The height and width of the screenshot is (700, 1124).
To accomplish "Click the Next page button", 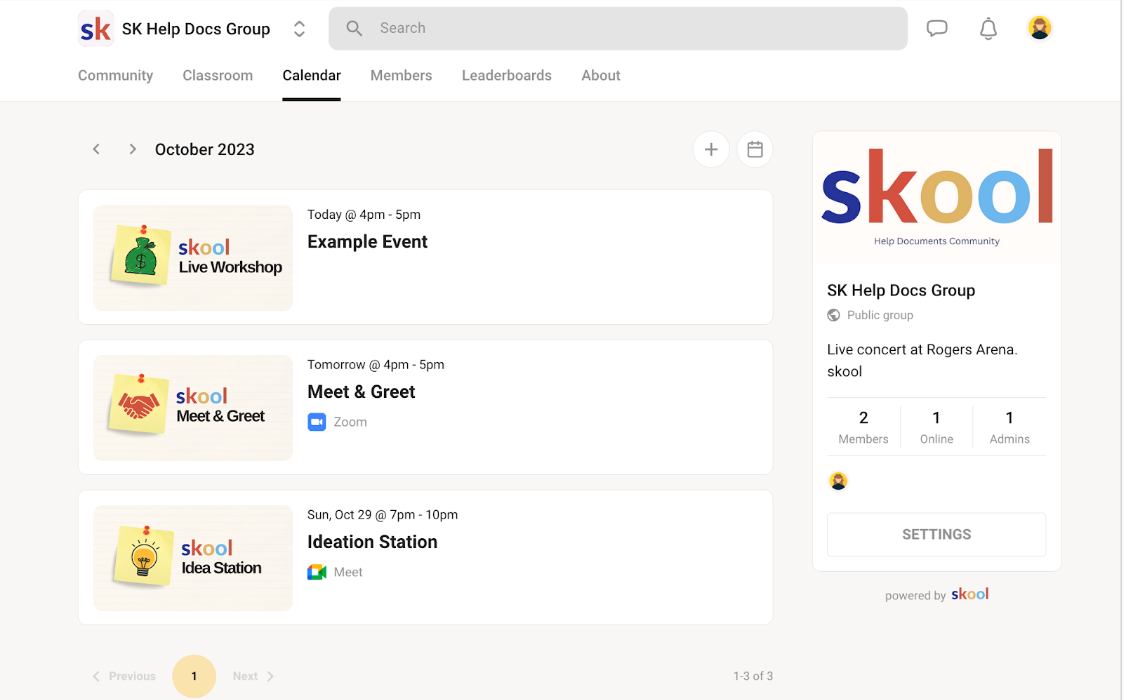I will click(x=253, y=676).
